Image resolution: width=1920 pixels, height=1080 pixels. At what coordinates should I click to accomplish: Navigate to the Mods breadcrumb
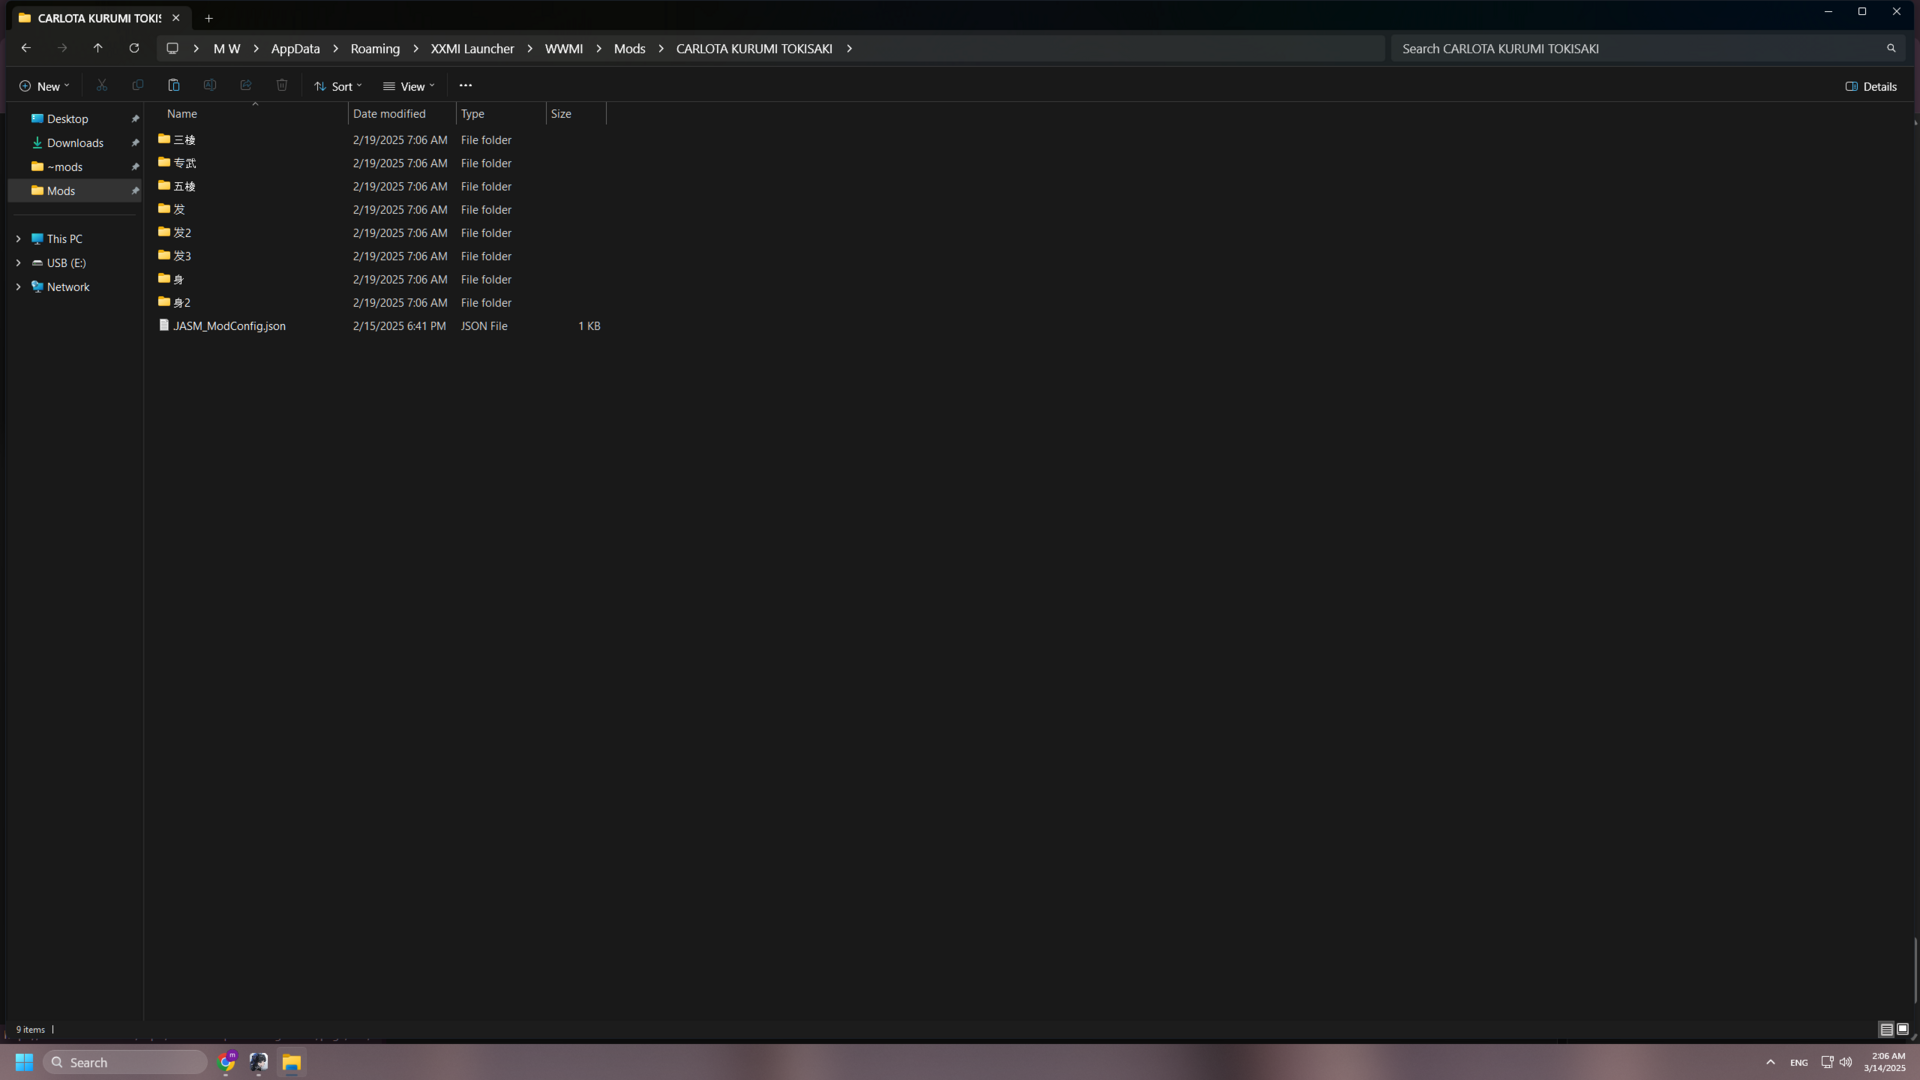pos(629,48)
